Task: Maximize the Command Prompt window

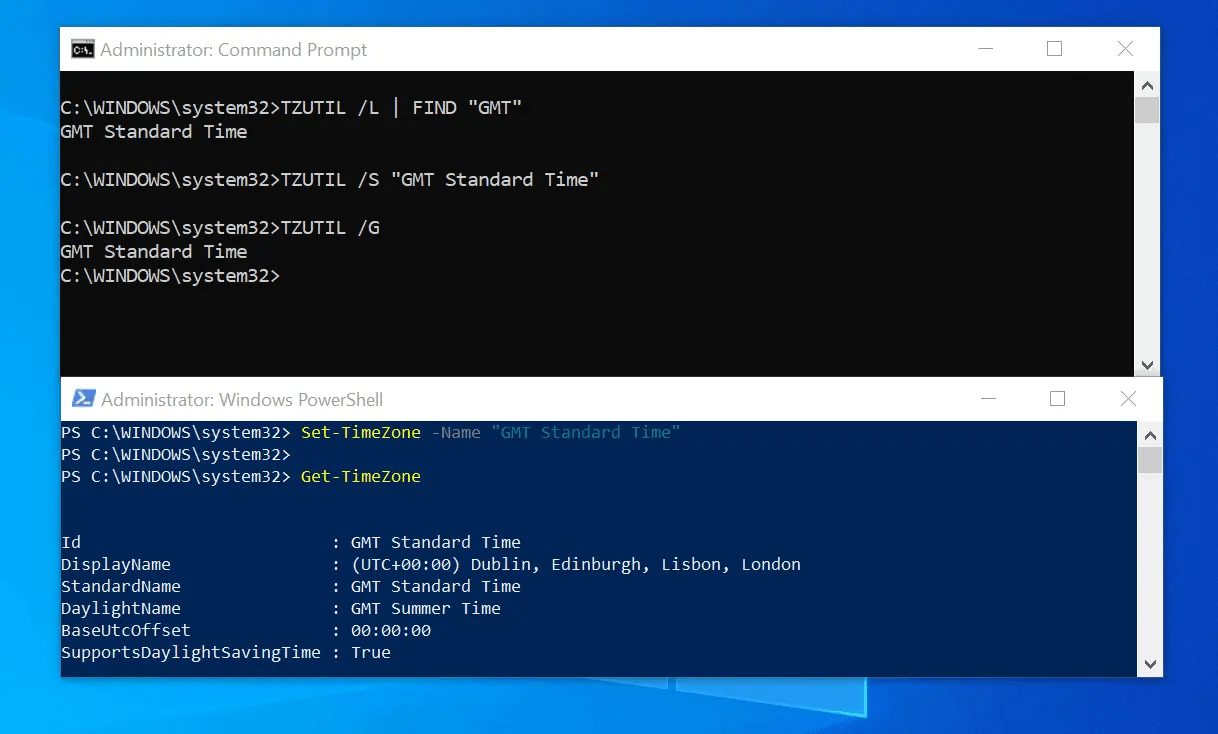Action: 1053,48
